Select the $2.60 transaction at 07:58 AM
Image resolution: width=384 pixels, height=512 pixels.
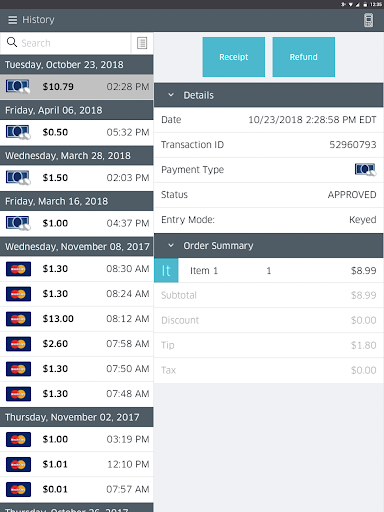(77, 344)
